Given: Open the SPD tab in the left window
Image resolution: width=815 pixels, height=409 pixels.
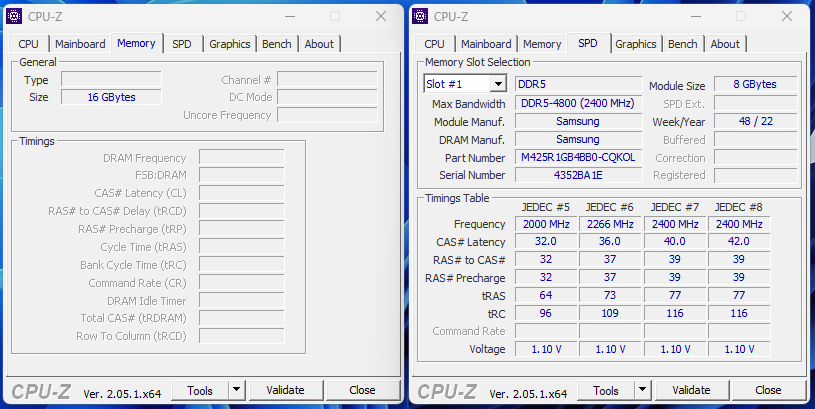Looking at the screenshot, I should click(182, 44).
